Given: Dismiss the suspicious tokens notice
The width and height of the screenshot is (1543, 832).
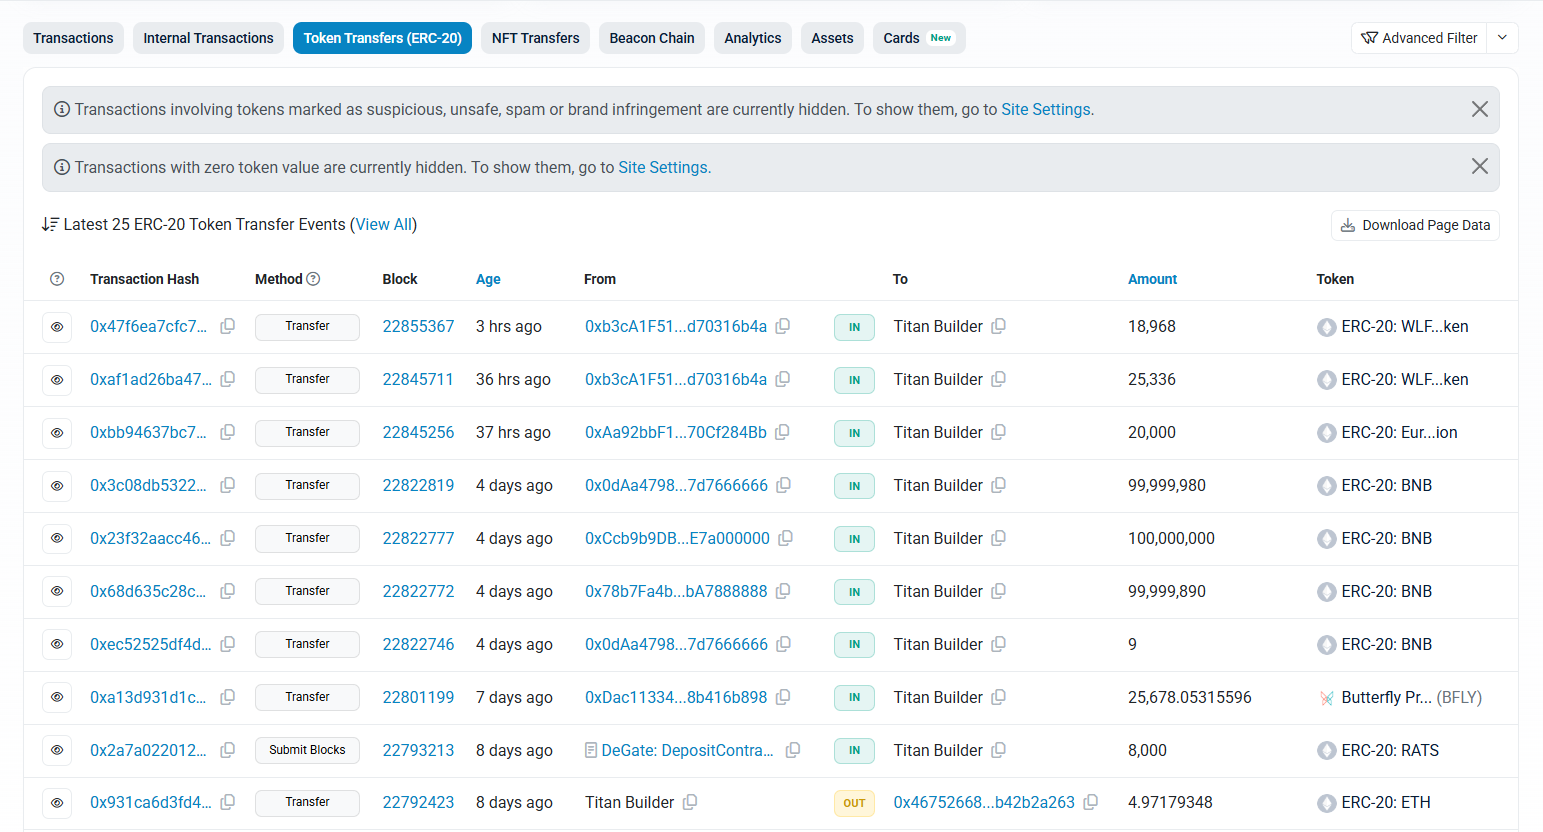Looking at the screenshot, I should pos(1480,109).
